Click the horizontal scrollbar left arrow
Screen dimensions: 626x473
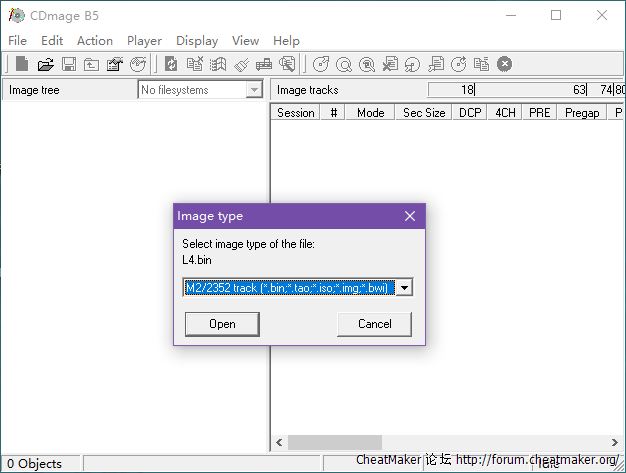pos(279,442)
